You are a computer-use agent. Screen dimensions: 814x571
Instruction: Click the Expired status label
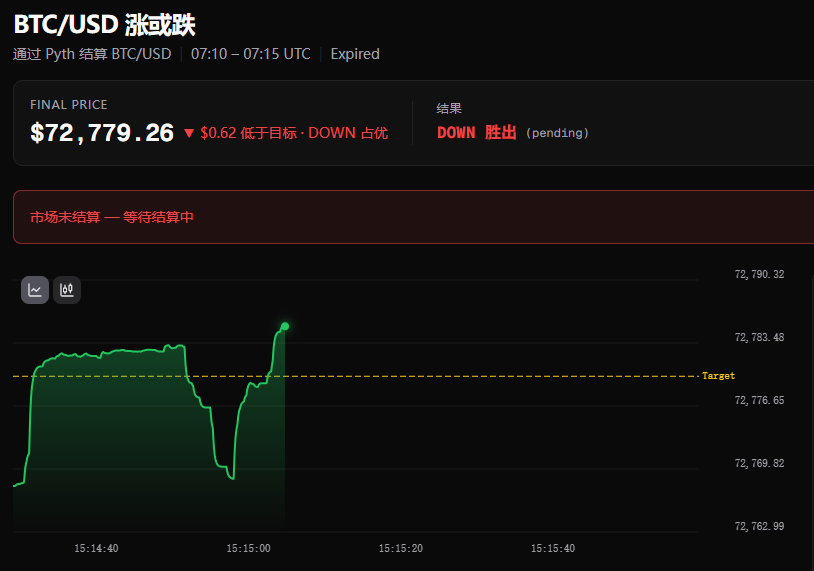(x=355, y=54)
